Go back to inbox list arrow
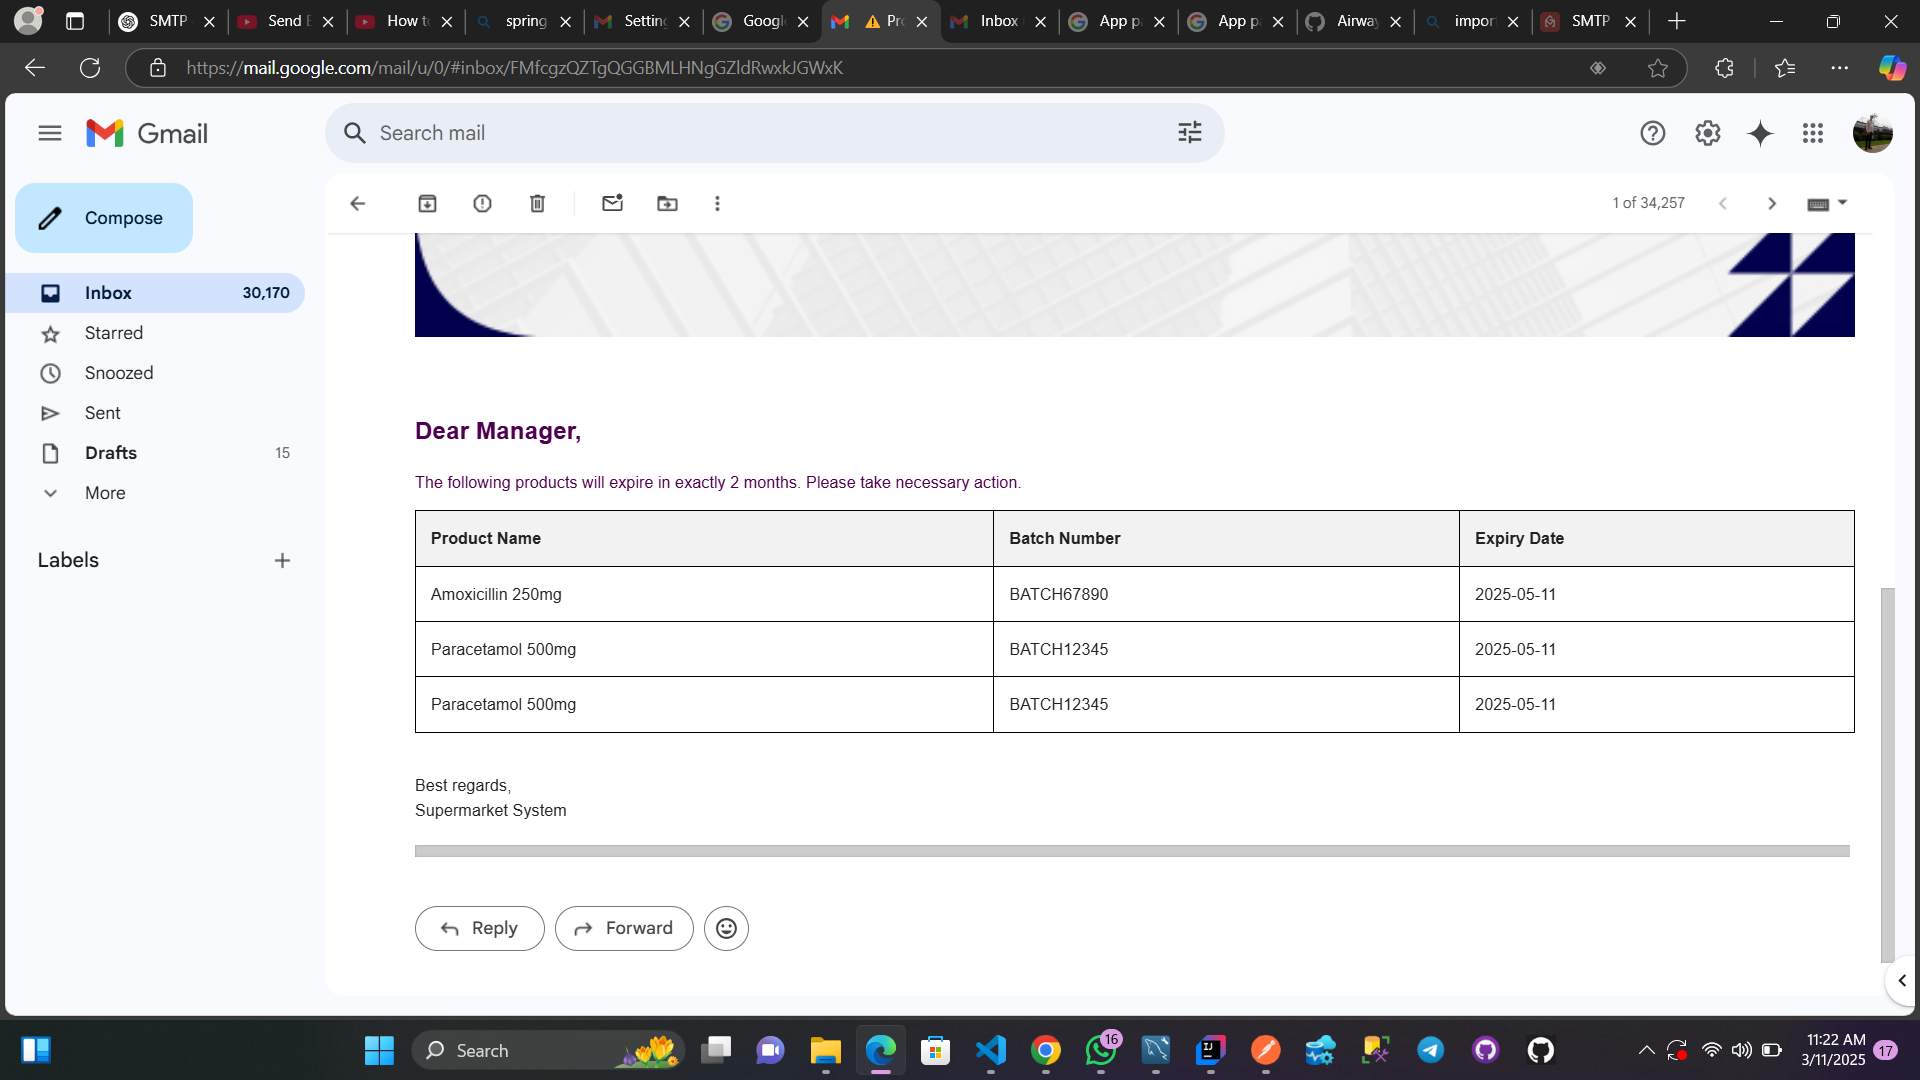 click(x=357, y=204)
